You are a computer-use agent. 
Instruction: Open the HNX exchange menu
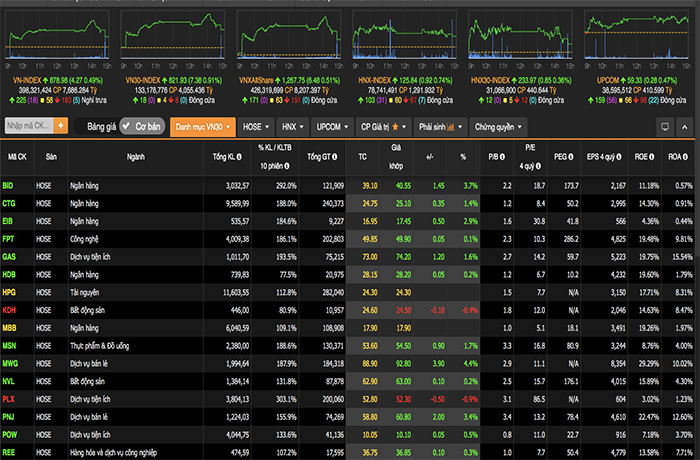click(292, 127)
